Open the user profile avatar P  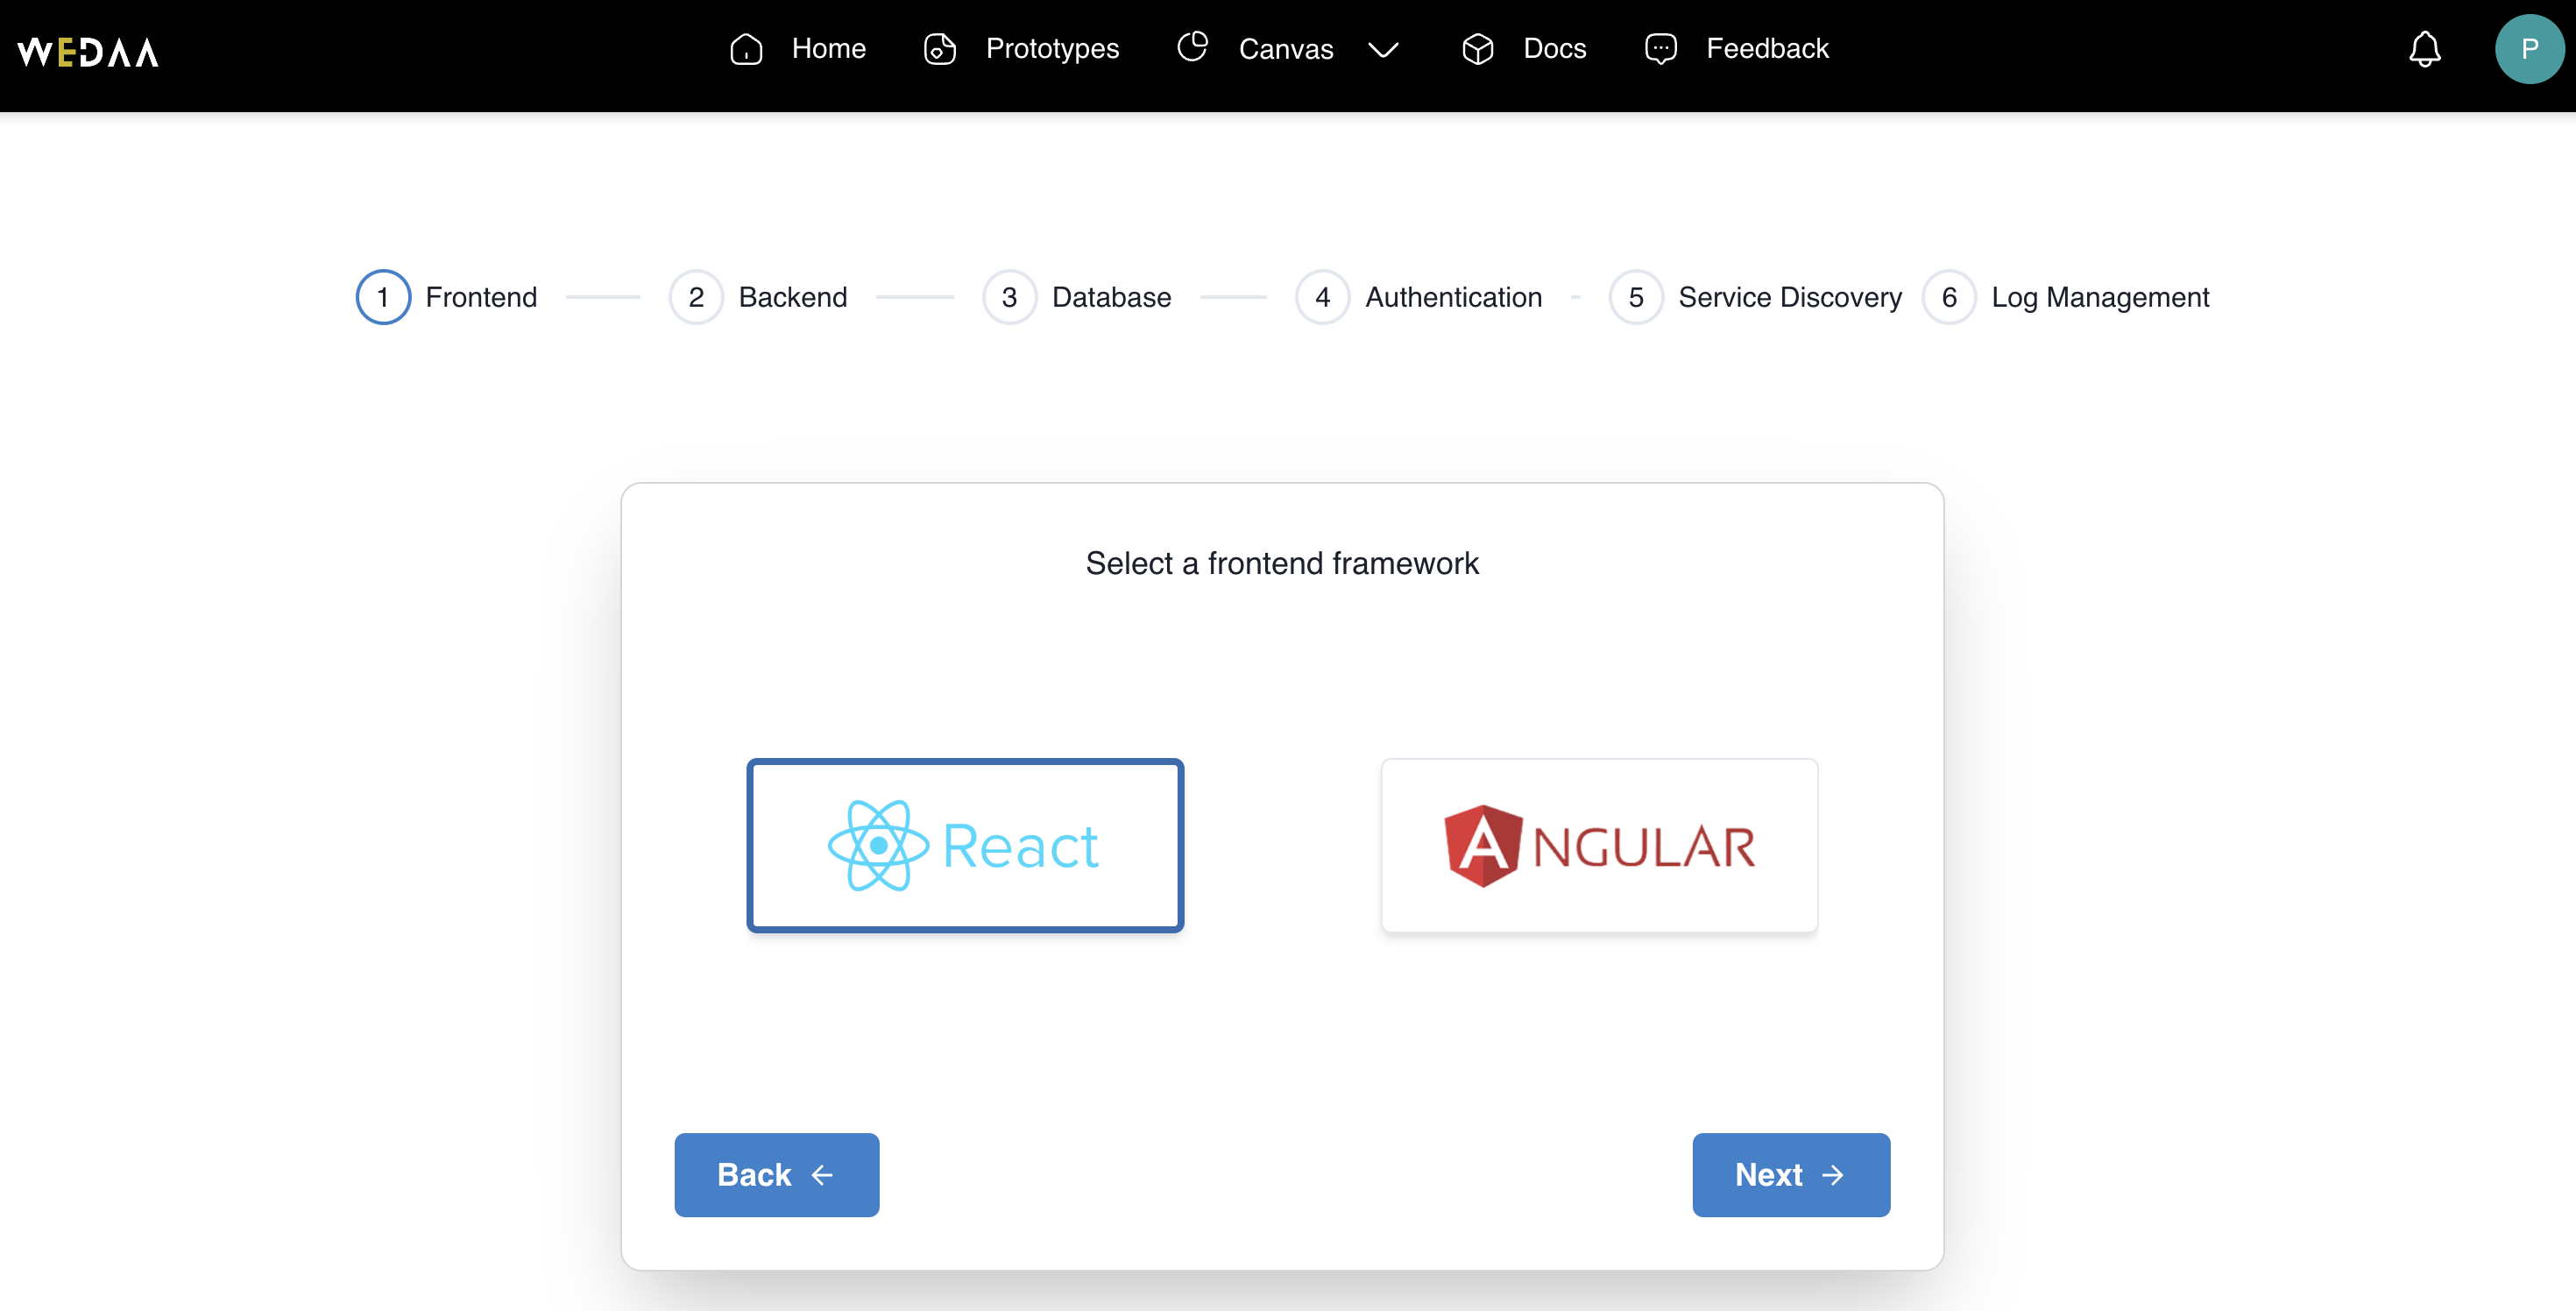pos(2529,49)
